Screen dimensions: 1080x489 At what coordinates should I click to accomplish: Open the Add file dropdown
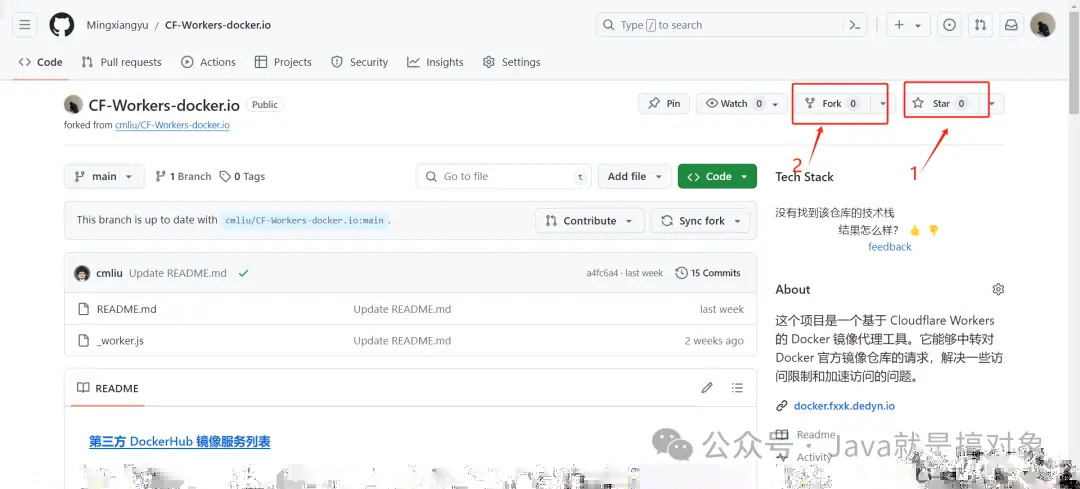point(634,176)
